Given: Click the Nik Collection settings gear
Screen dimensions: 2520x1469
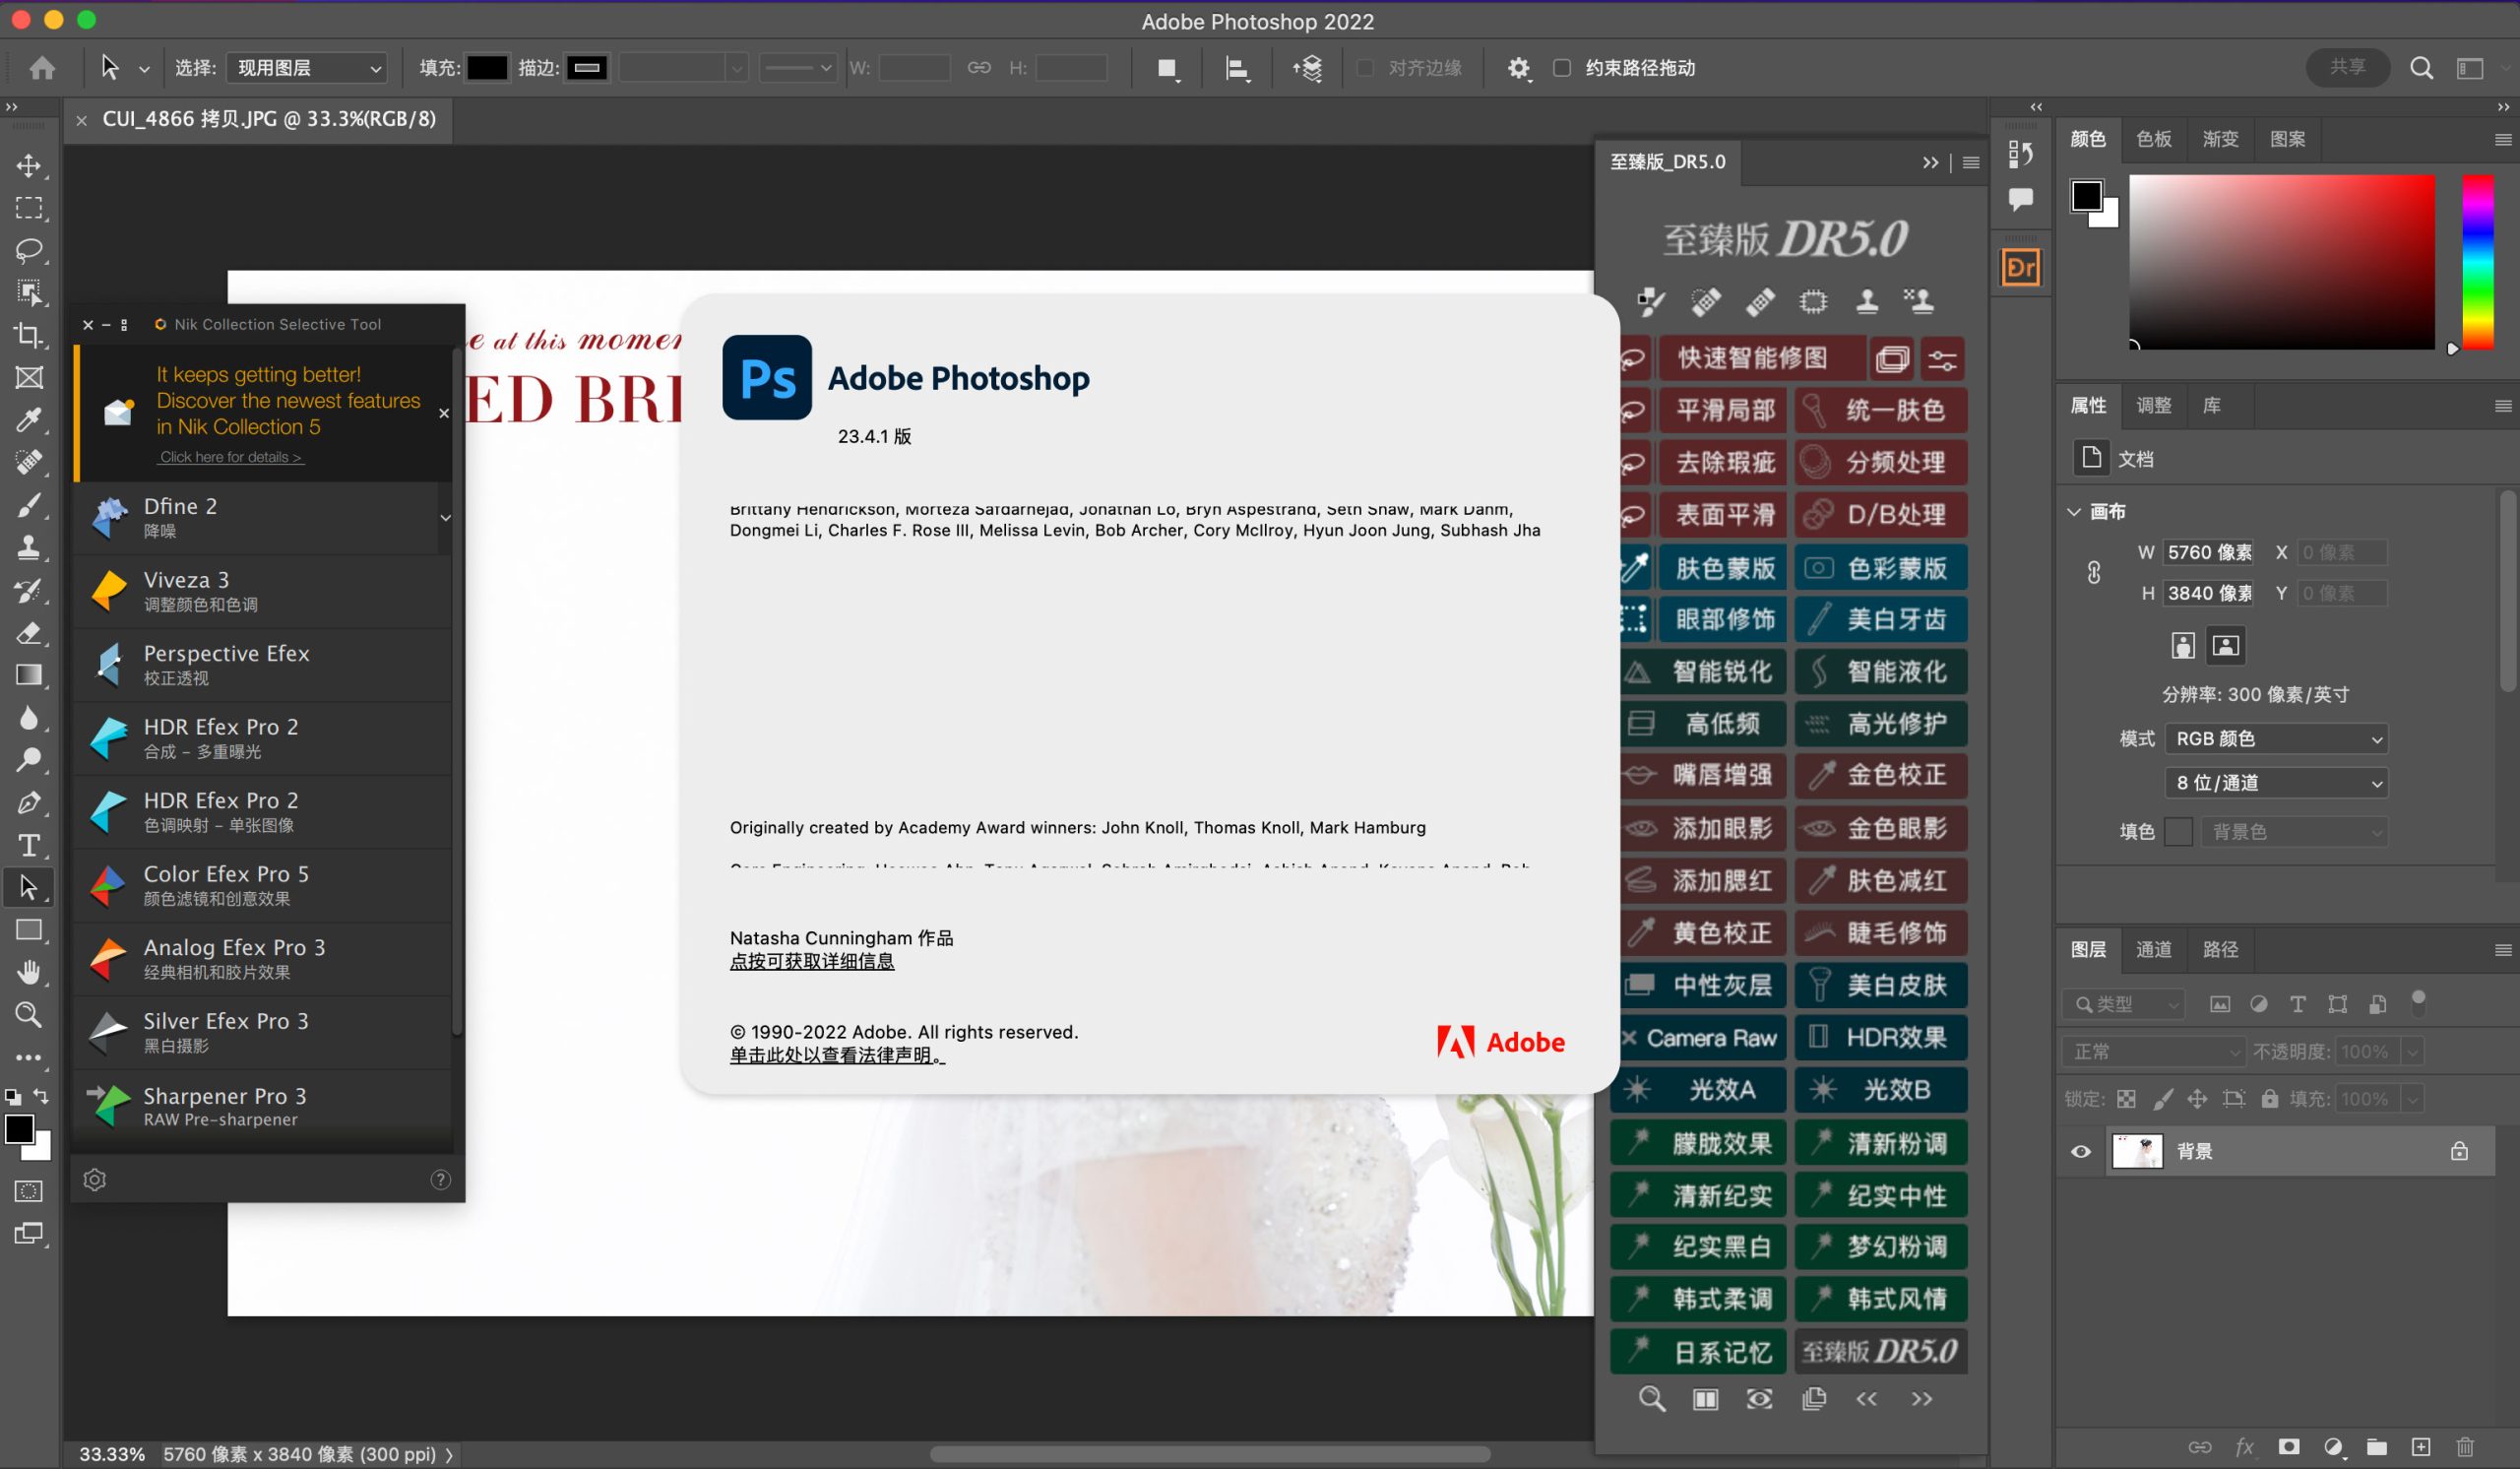Looking at the screenshot, I should (95, 1179).
